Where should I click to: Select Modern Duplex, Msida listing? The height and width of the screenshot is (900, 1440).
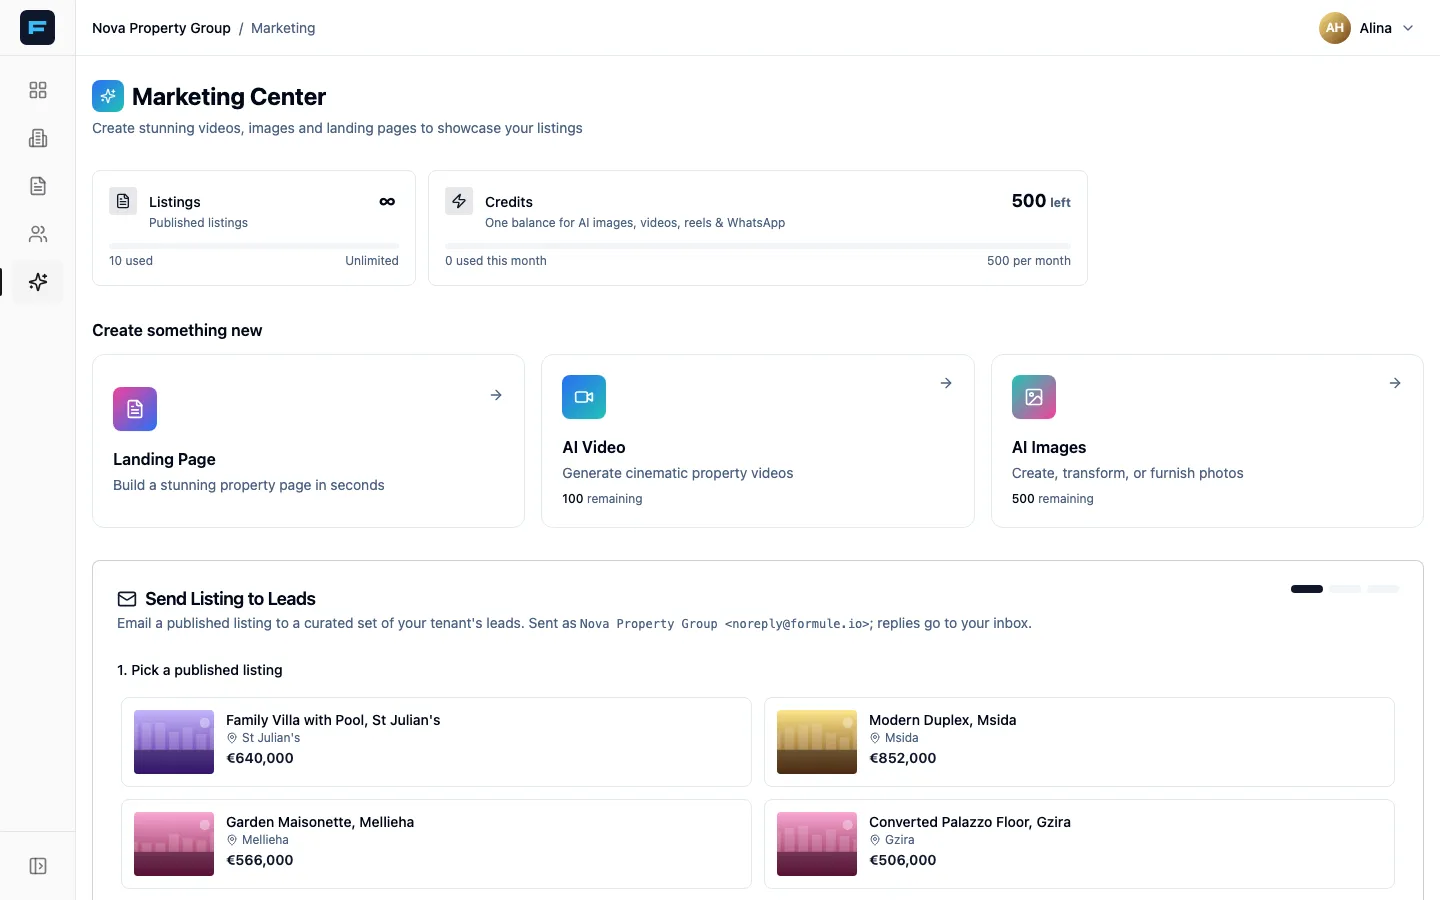coord(1079,742)
